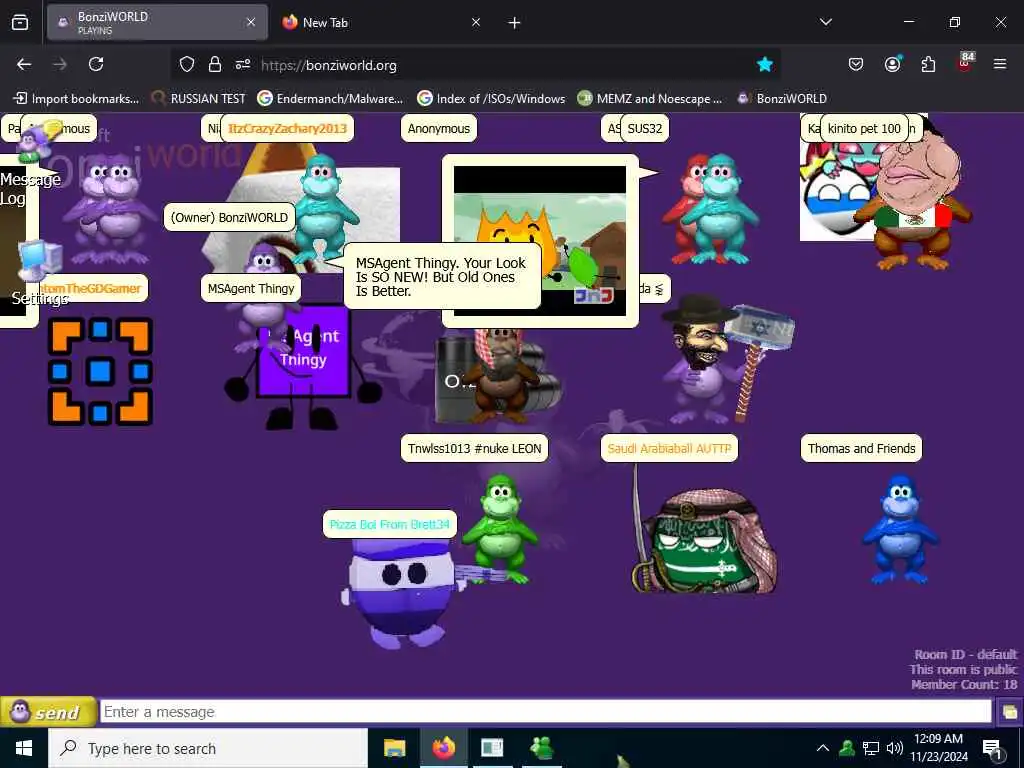This screenshot has width=1024, height=768.
Task: Click the Tnwlss1013 #nuke LEON name tag
Action: (475, 449)
